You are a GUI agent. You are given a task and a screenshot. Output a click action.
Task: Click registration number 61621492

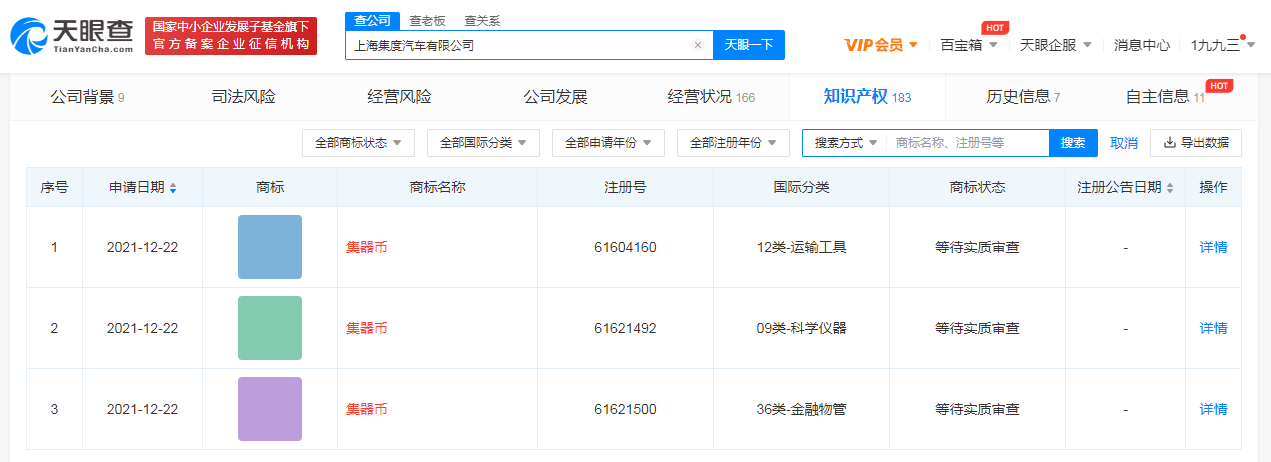tap(625, 328)
